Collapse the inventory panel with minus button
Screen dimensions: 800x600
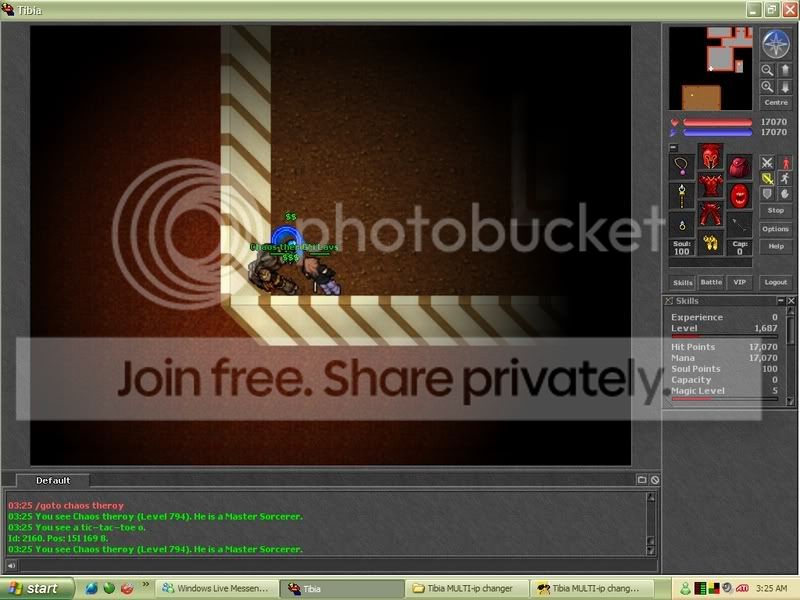pyautogui.click(x=673, y=147)
